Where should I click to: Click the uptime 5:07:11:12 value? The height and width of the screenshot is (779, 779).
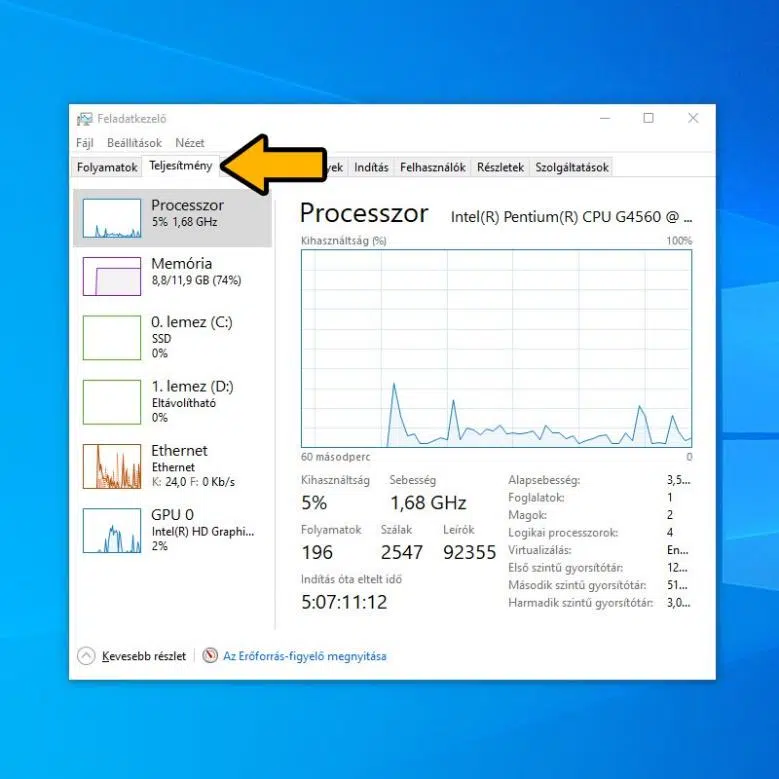tap(344, 602)
